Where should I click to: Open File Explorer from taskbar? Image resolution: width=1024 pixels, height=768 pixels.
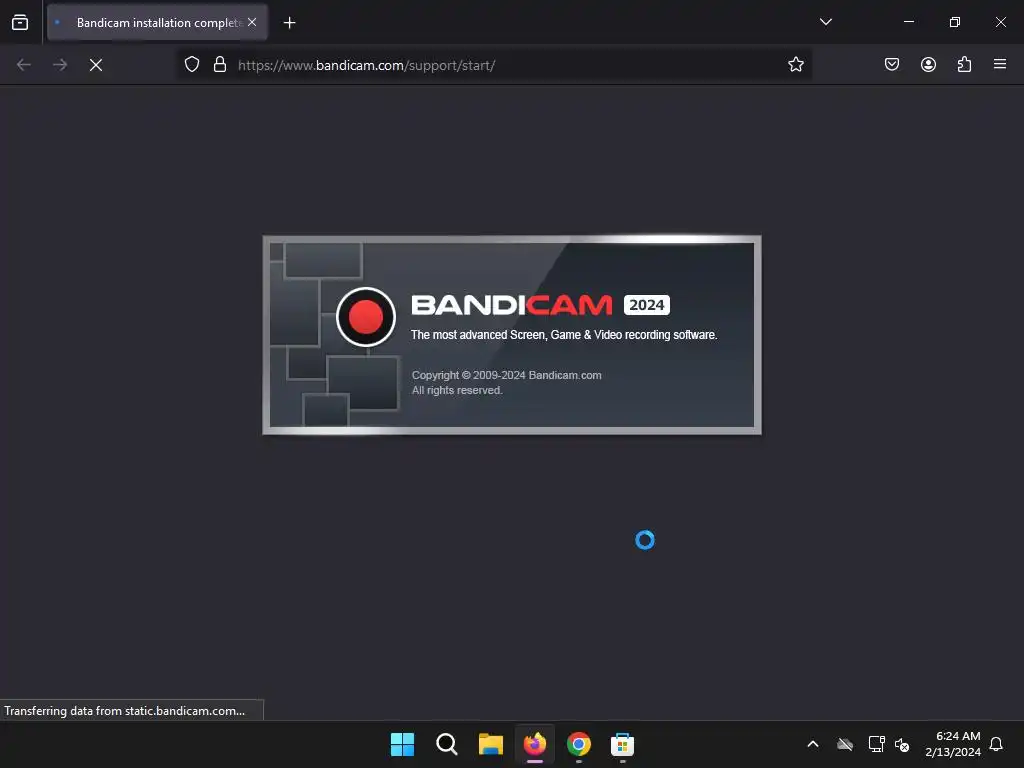[x=490, y=744]
